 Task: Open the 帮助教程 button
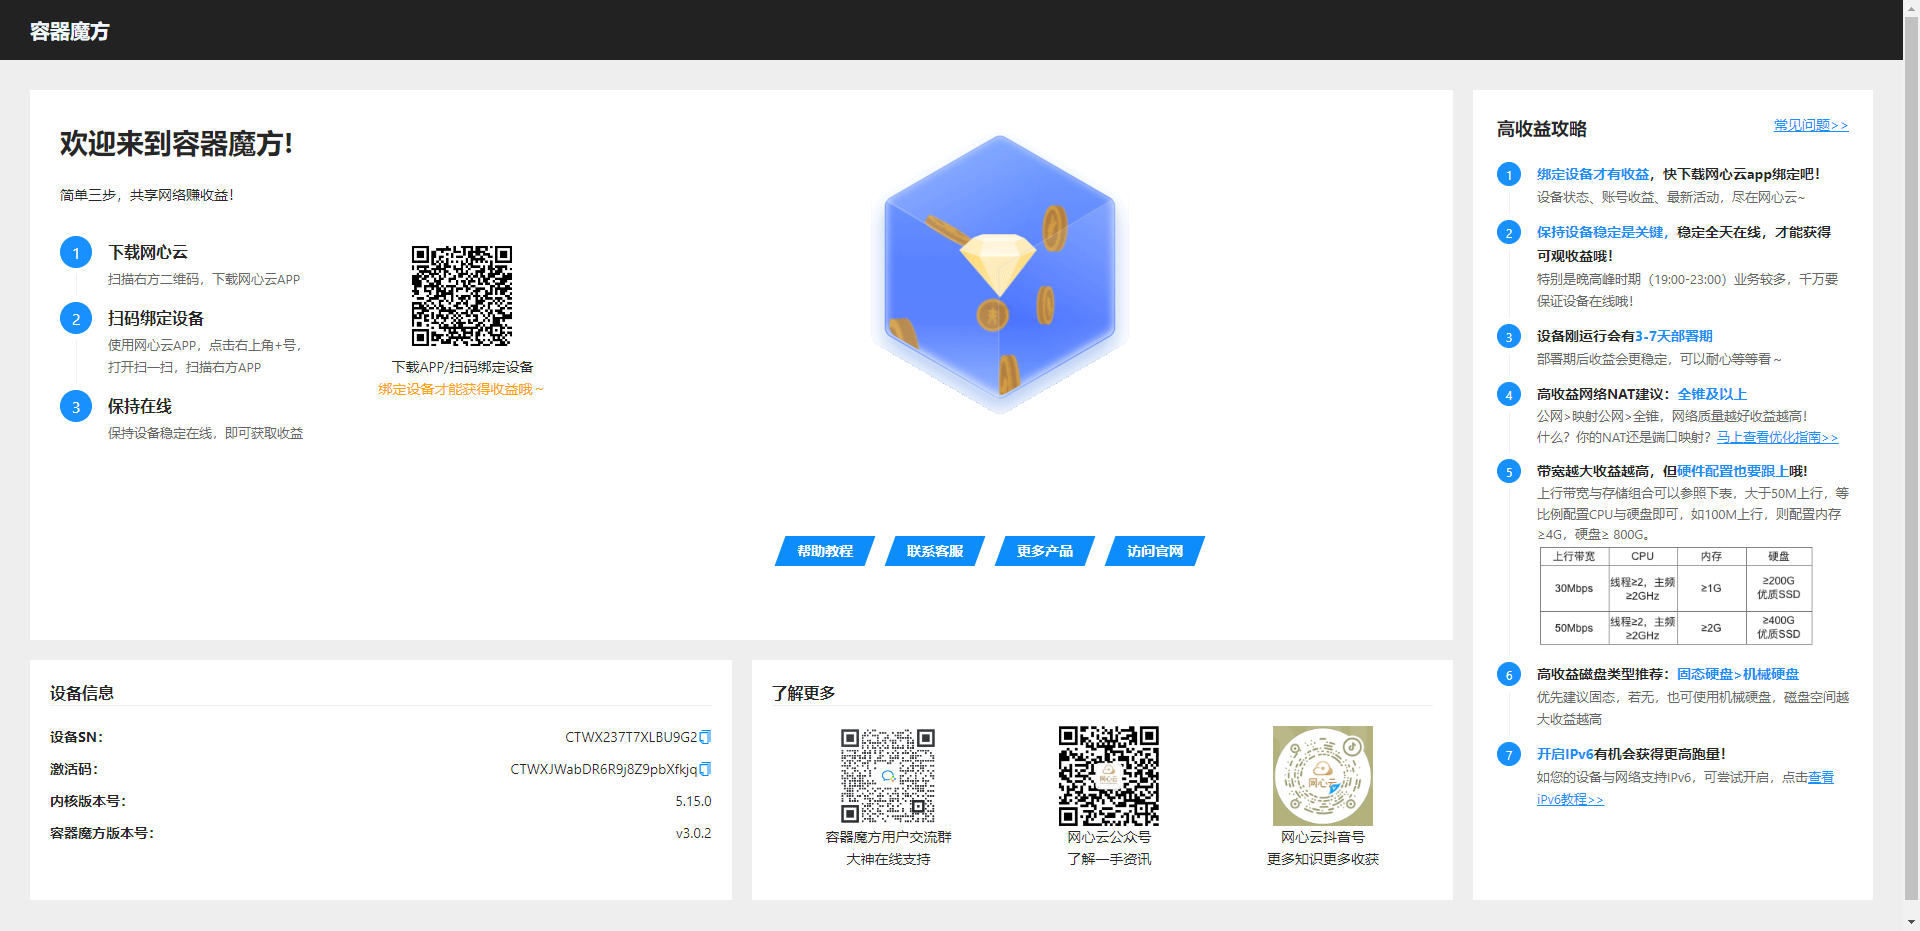click(x=825, y=551)
